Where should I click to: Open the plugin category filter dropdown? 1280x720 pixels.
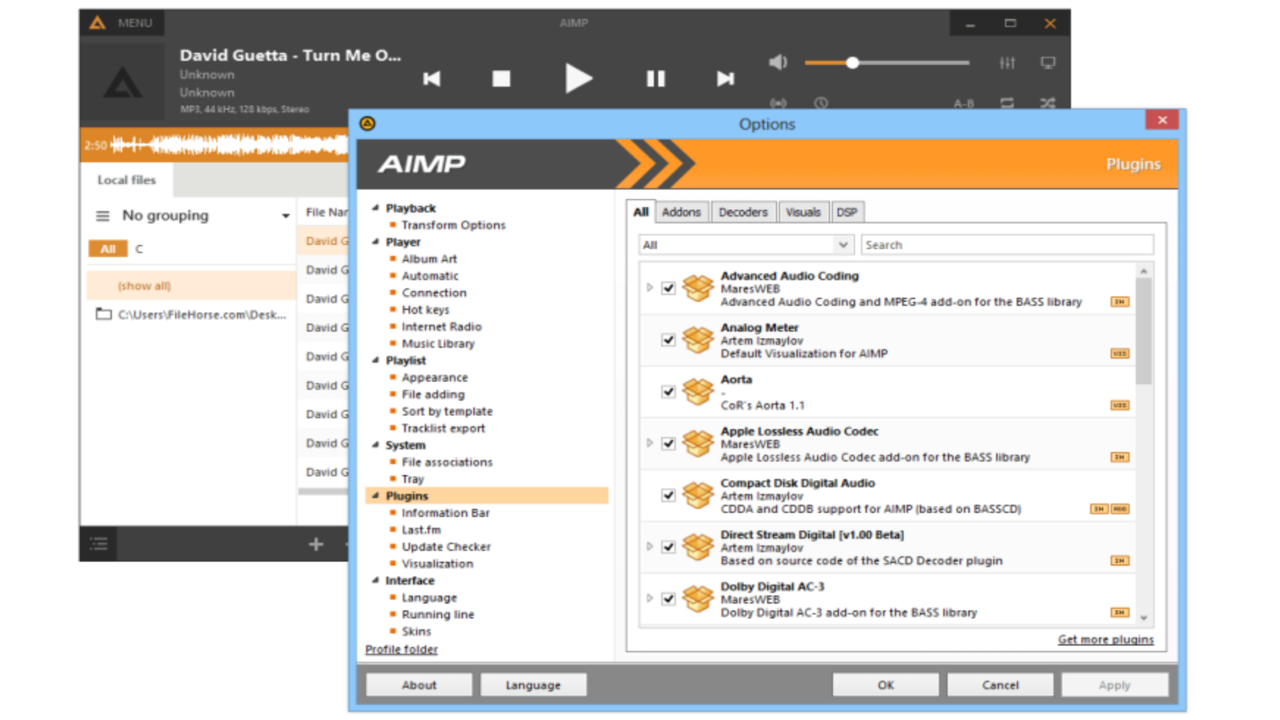[843, 244]
